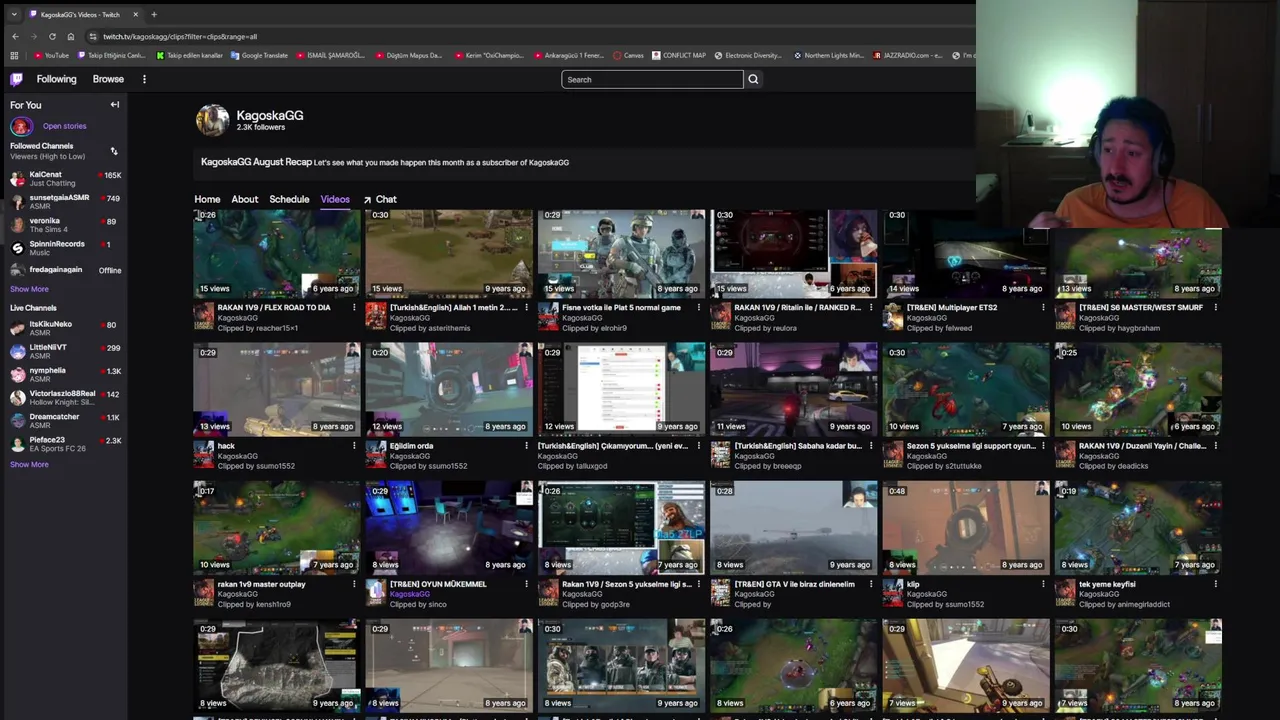This screenshot has width=1280, height=720.
Task: Open the browser tab search dropdown
Action: 14,14
